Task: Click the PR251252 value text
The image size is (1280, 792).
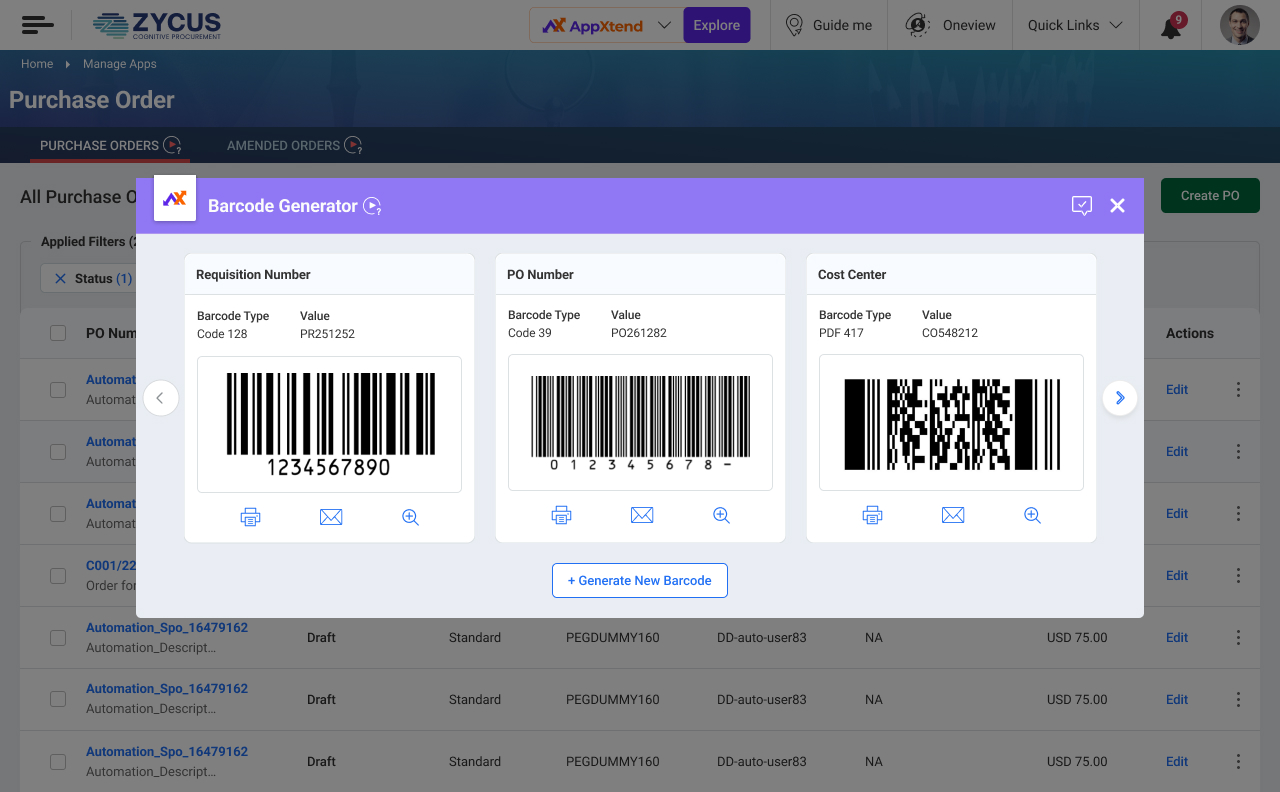Action: 327,334
